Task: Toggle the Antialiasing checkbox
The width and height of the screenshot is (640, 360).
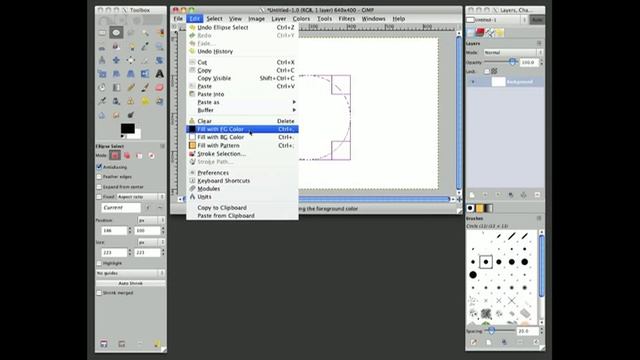Action: [99, 167]
